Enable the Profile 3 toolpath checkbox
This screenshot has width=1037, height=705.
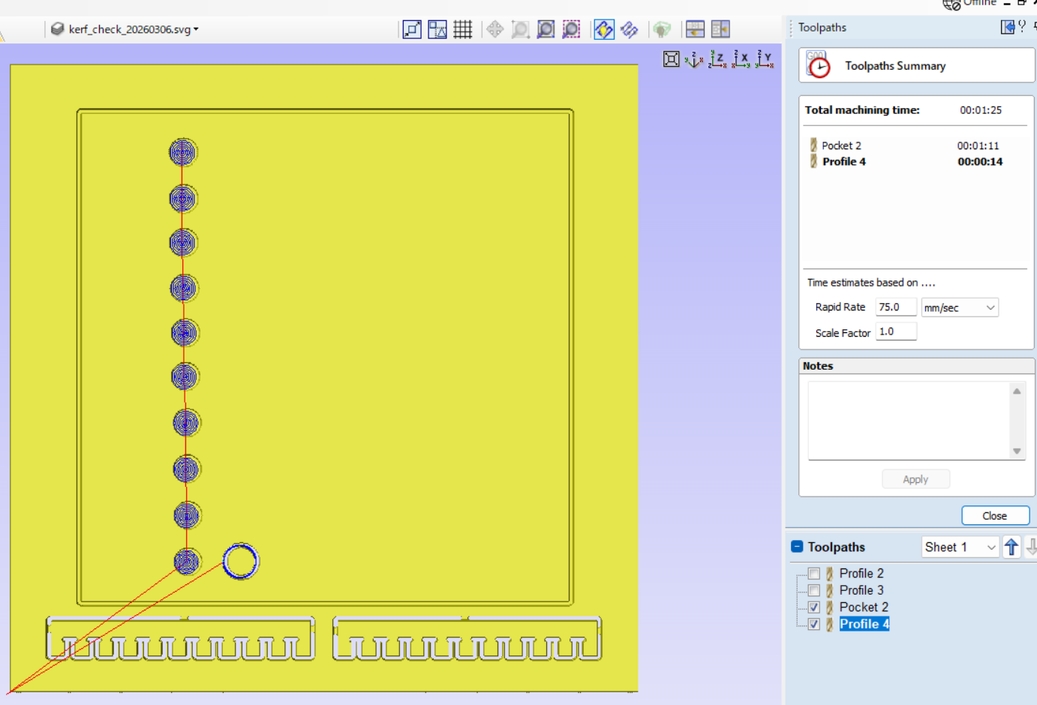point(814,590)
